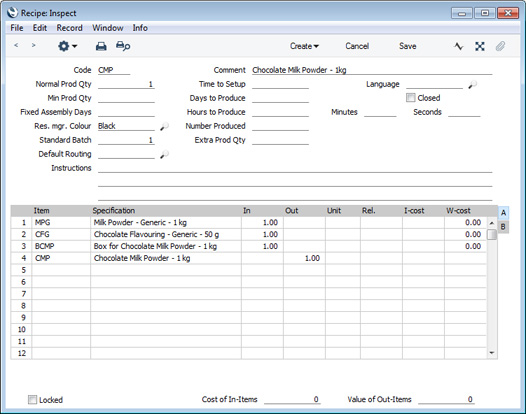Enable the Locked checkbox
The image size is (526, 414).
coord(33,400)
